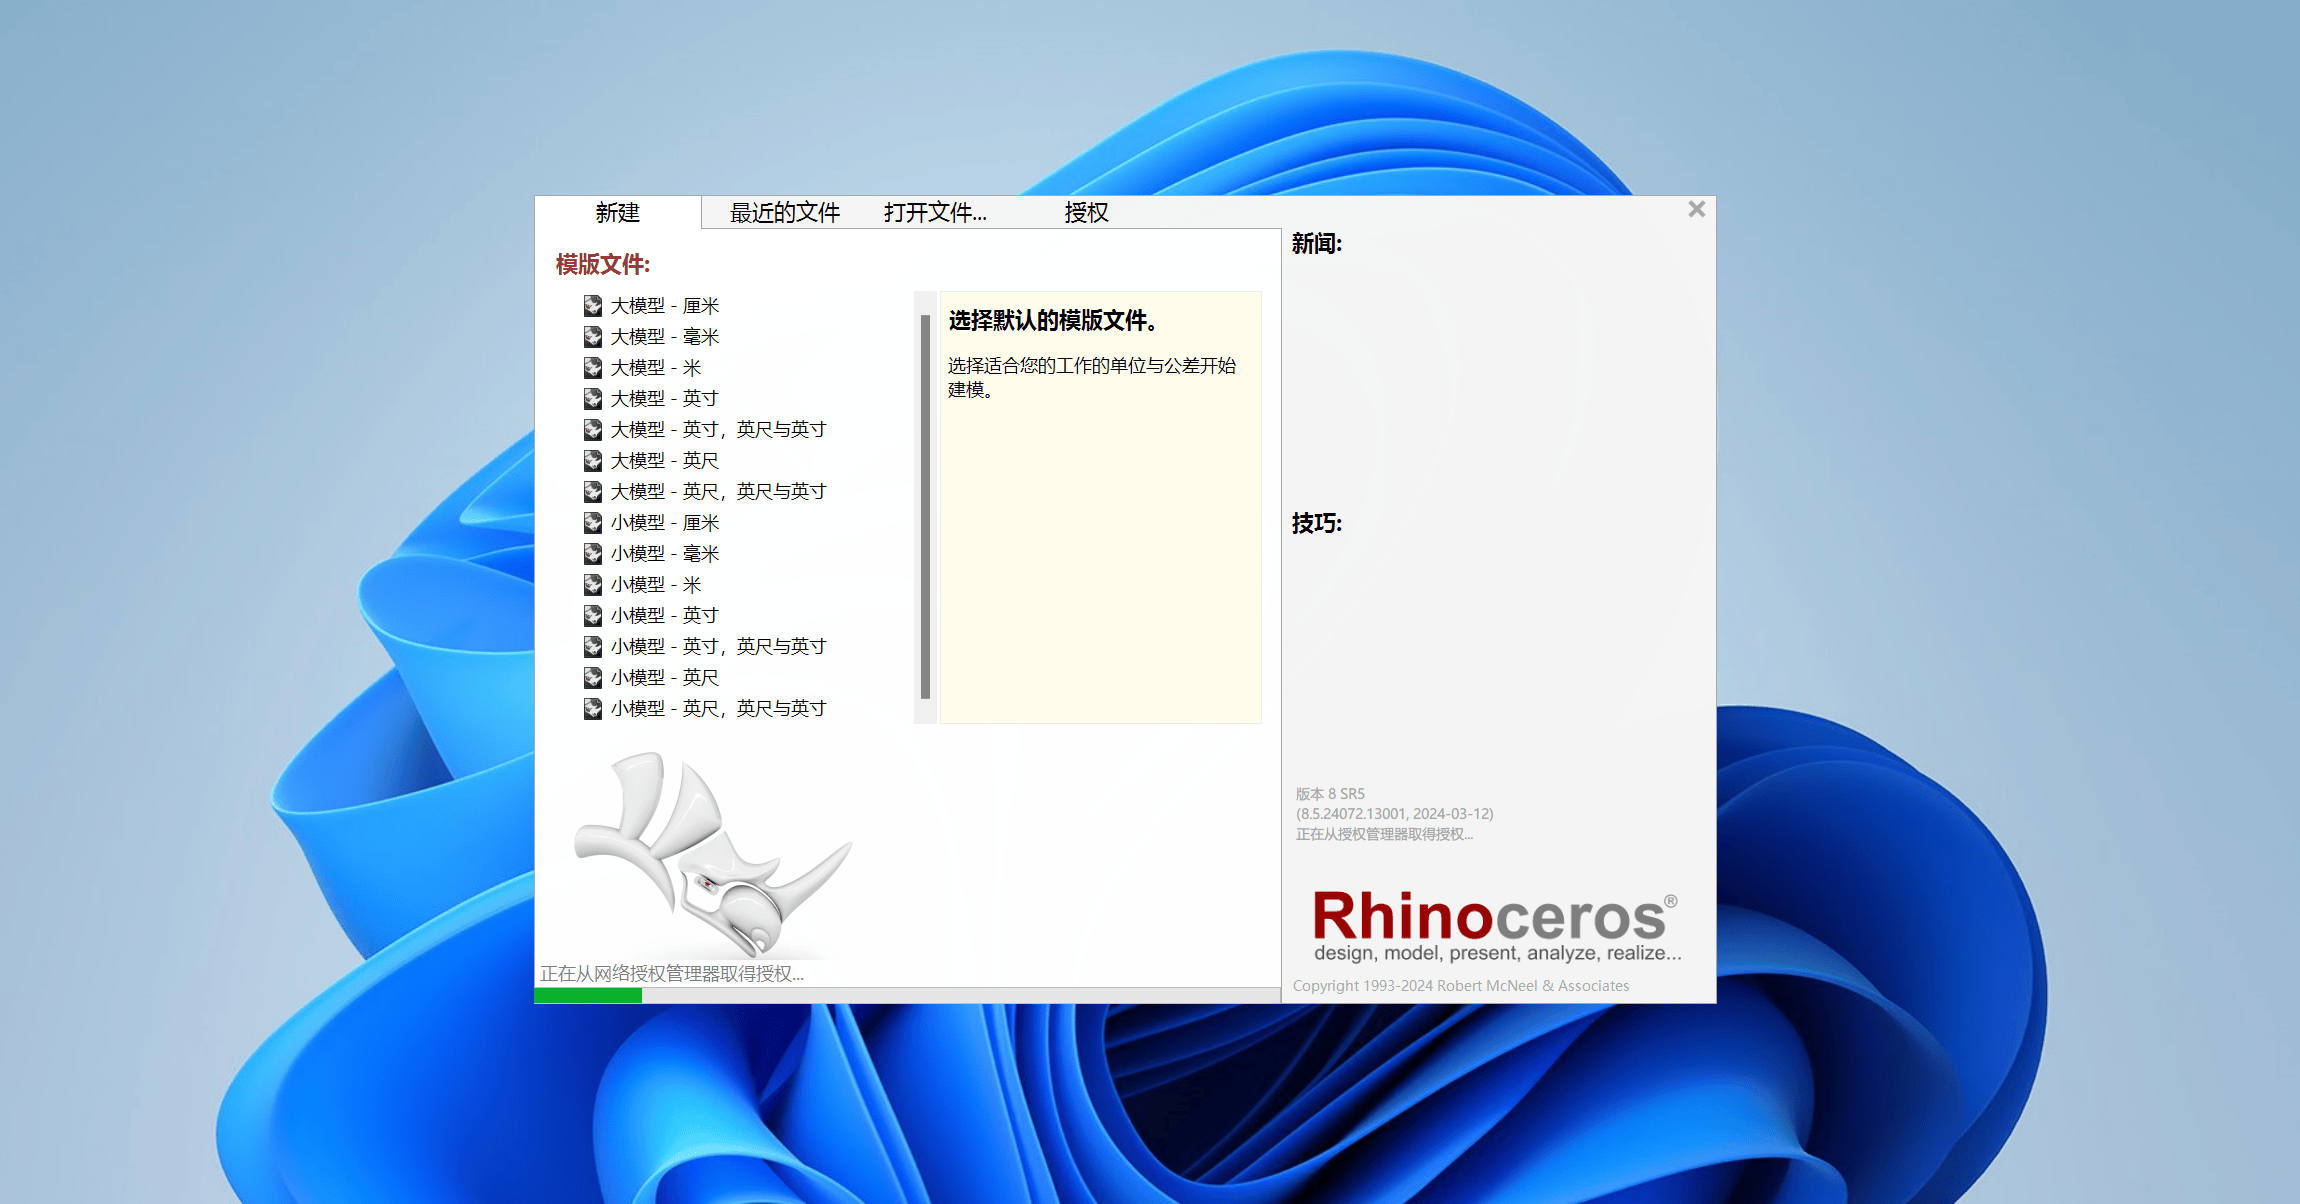Viewport: 2300px width, 1204px height.
Task: Choose template 小模型 - 英尺，英尺与英寸
Action: tap(719, 709)
